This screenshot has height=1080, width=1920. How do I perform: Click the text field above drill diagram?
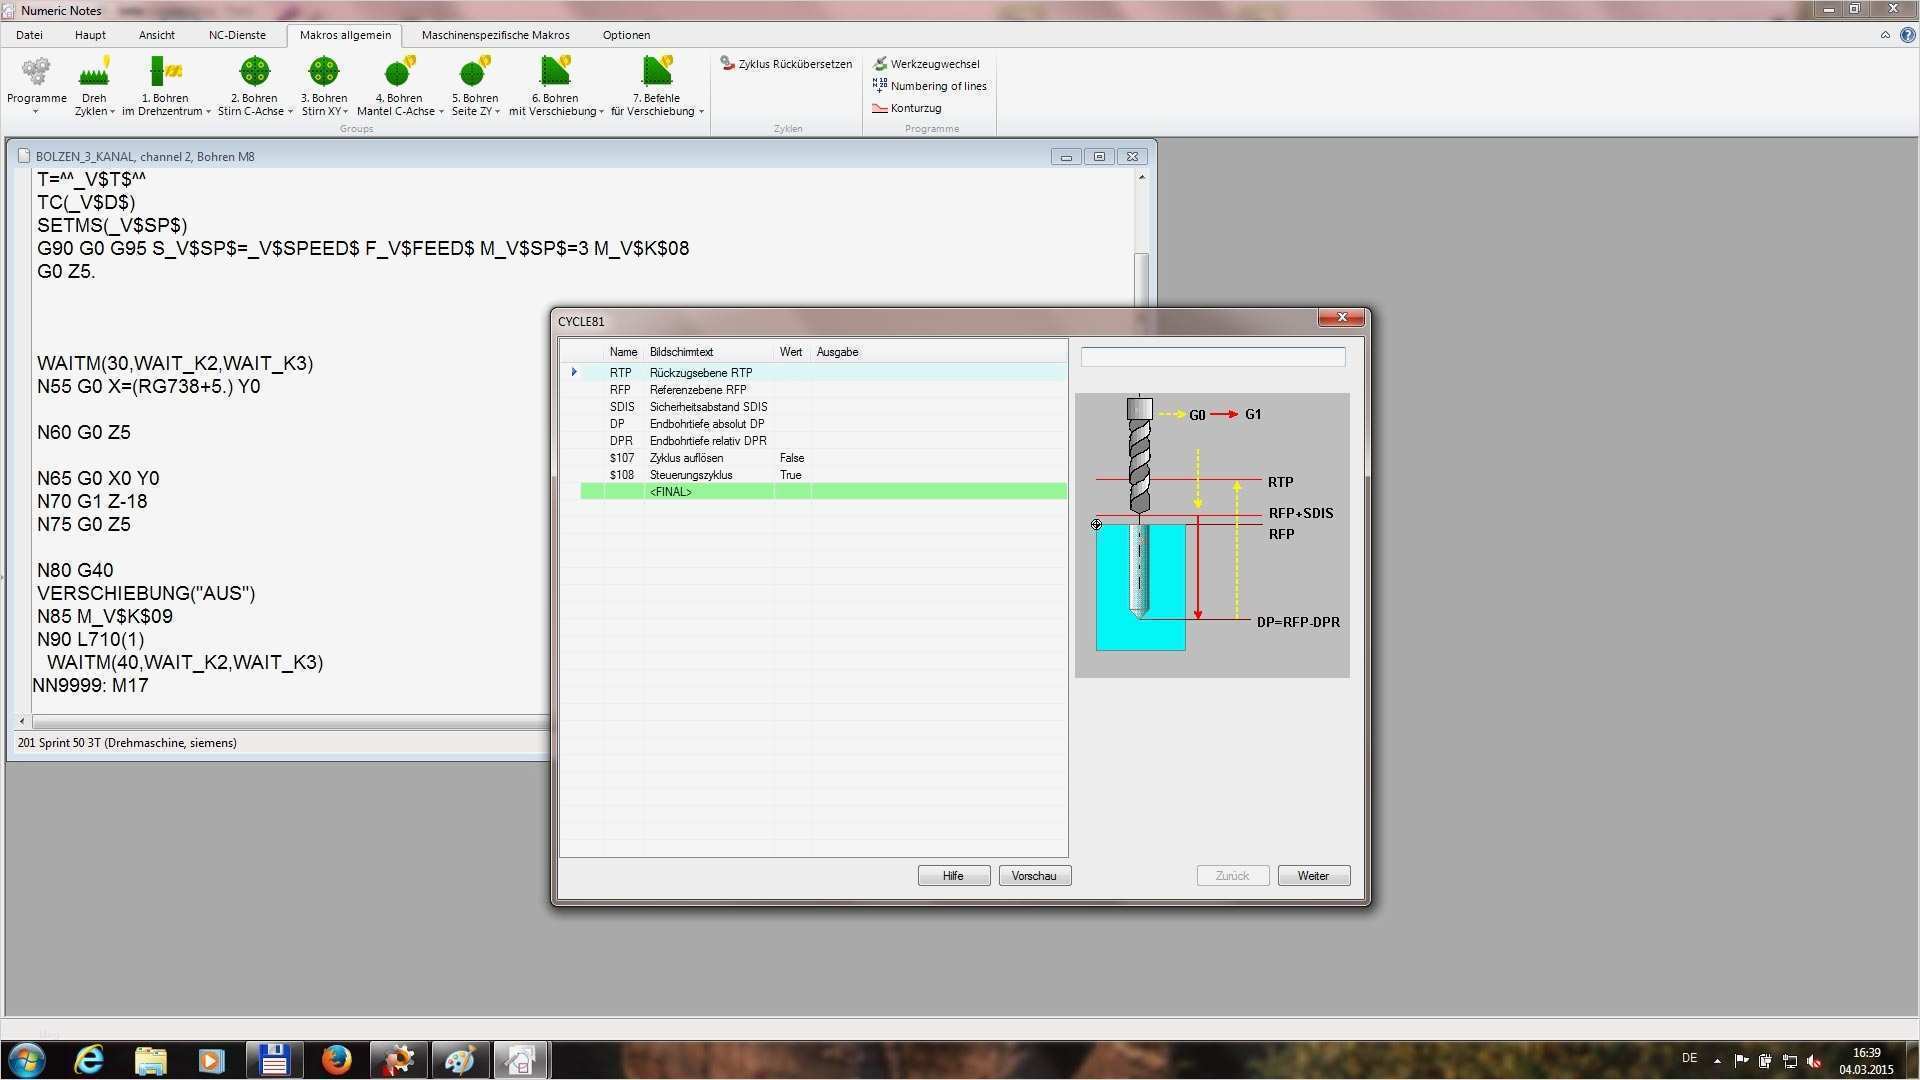tap(1212, 357)
